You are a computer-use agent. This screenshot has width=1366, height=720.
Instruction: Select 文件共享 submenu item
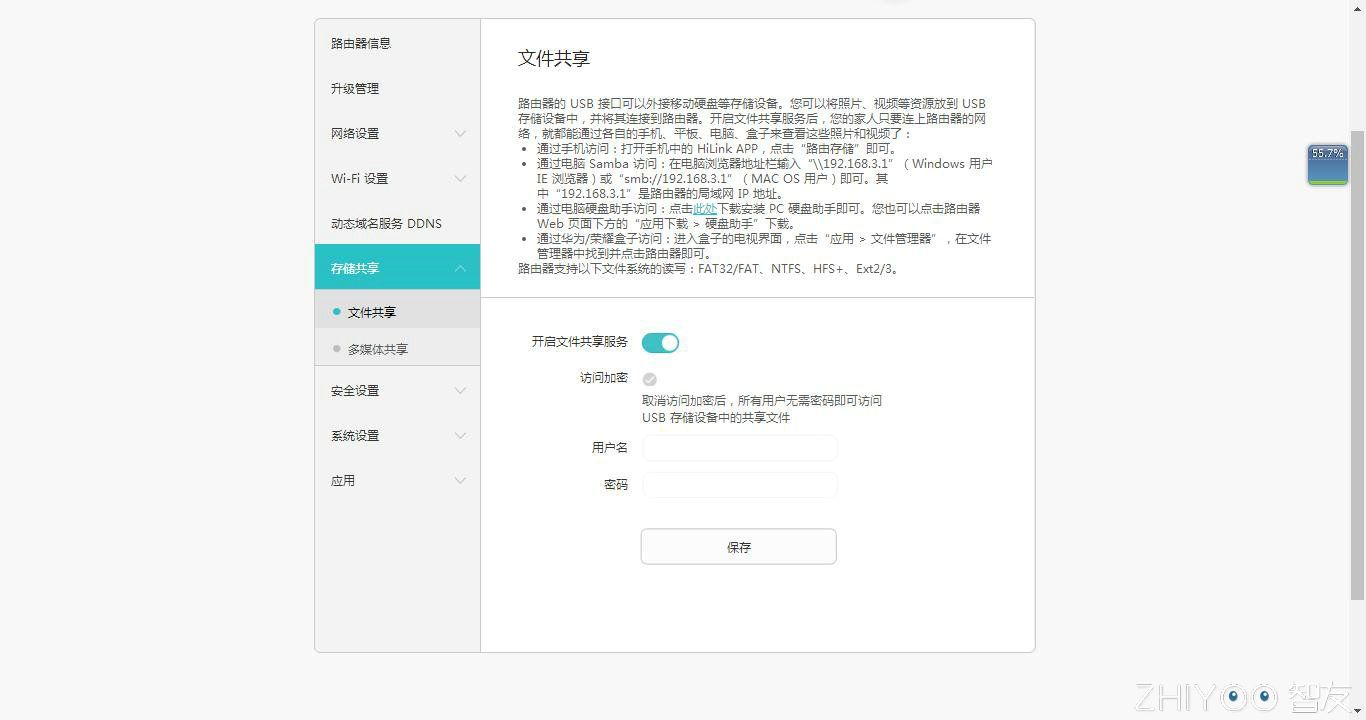397,312
